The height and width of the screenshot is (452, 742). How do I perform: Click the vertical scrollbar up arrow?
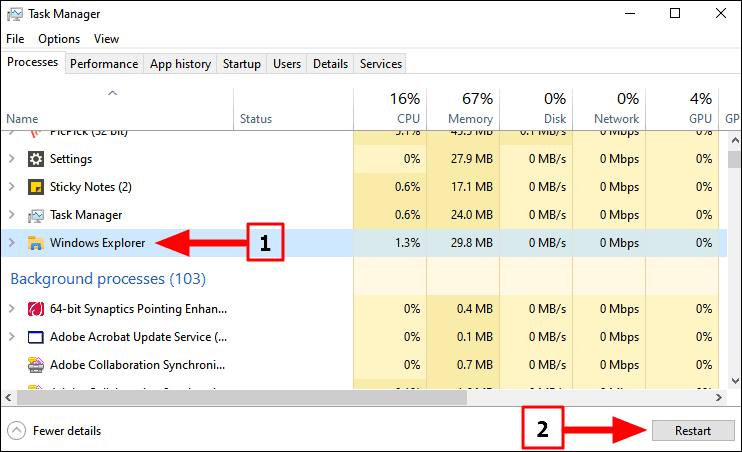734,140
